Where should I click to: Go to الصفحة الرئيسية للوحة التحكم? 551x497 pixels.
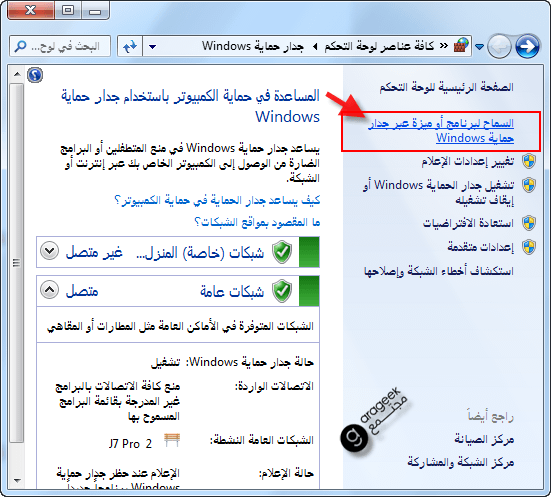tap(446, 87)
